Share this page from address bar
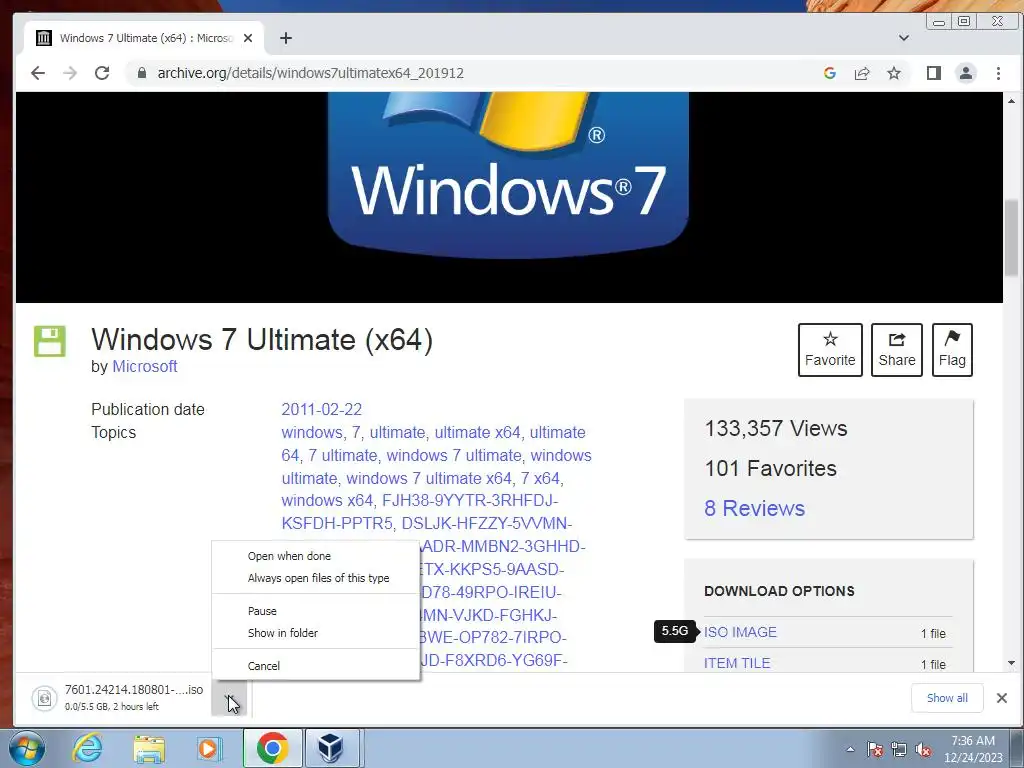 (x=862, y=73)
